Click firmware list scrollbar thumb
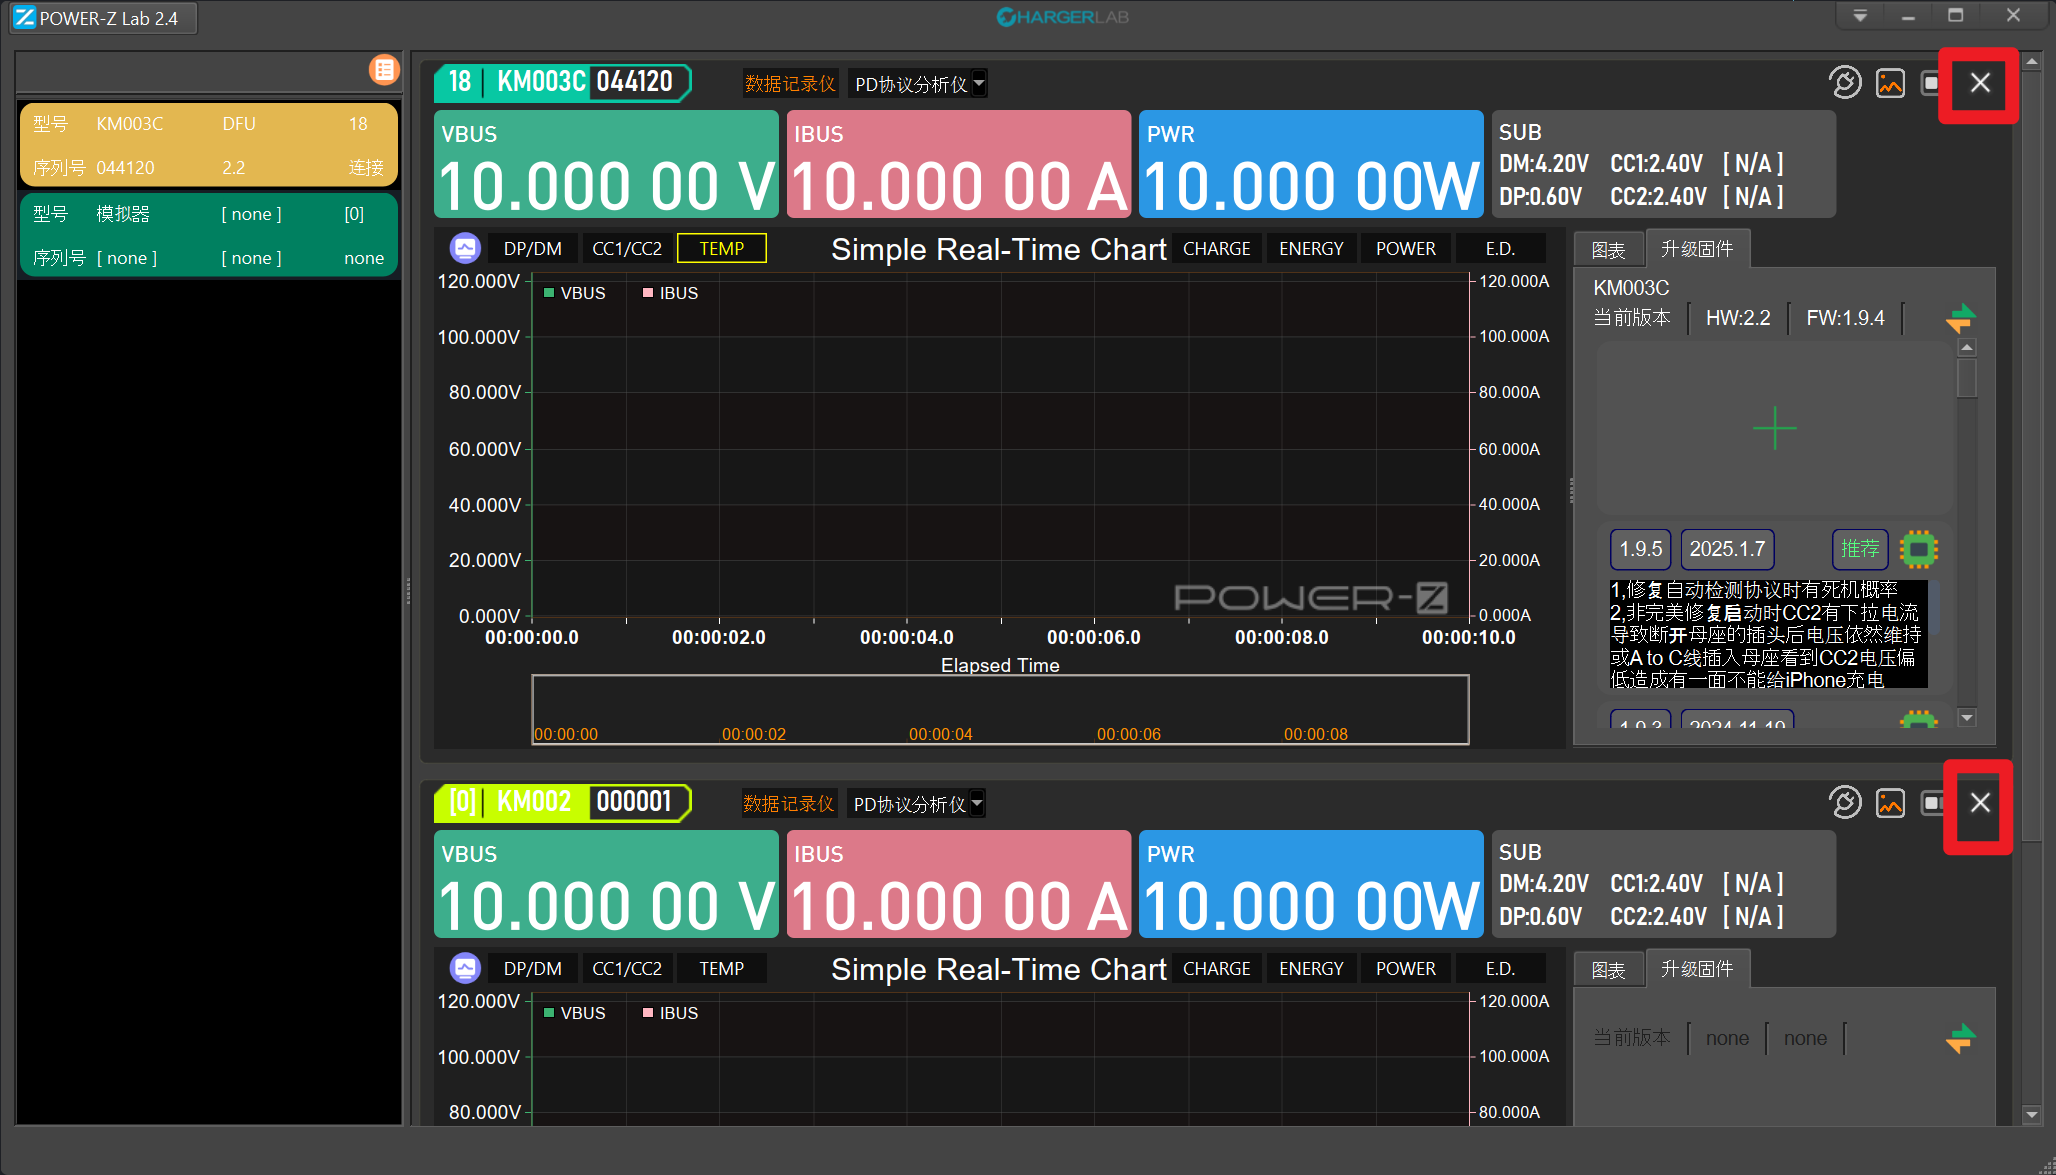 click(x=1967, y=378)
